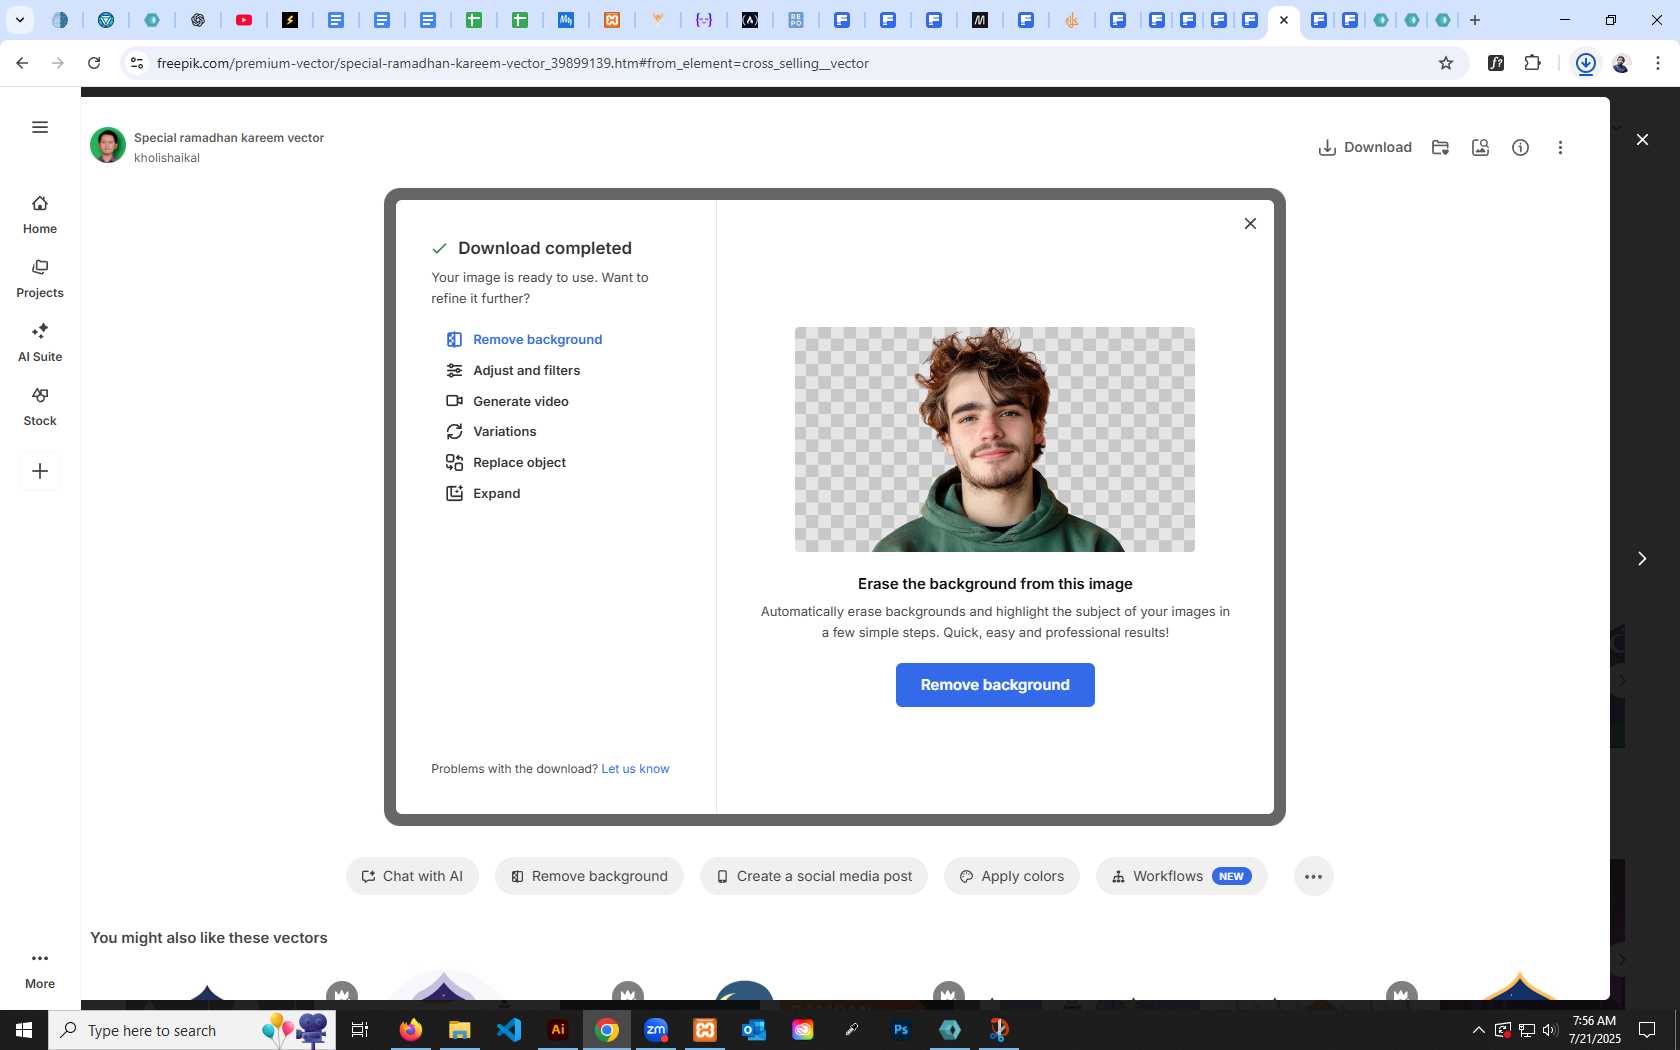Click Workflows NEW chip
This screenshot has height=1050, width=1680.
(1182, 877)
